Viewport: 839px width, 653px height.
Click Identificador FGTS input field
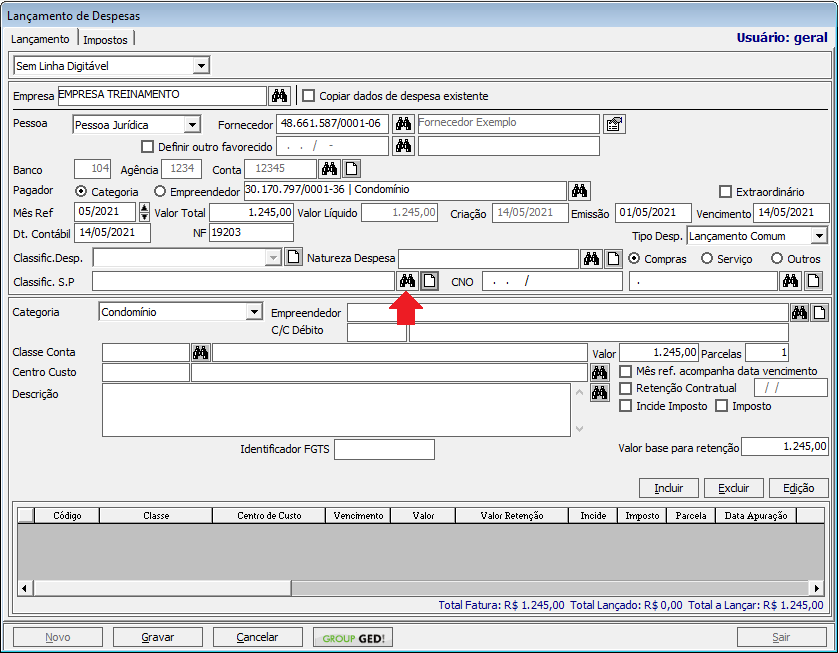(384, 449)
